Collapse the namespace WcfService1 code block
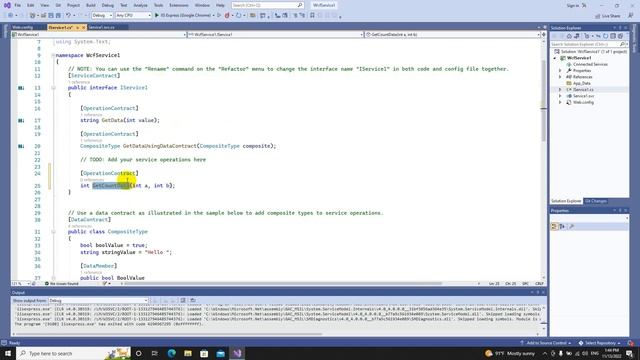This screenshot has width=640, height=360. click(x=53, y=55)
